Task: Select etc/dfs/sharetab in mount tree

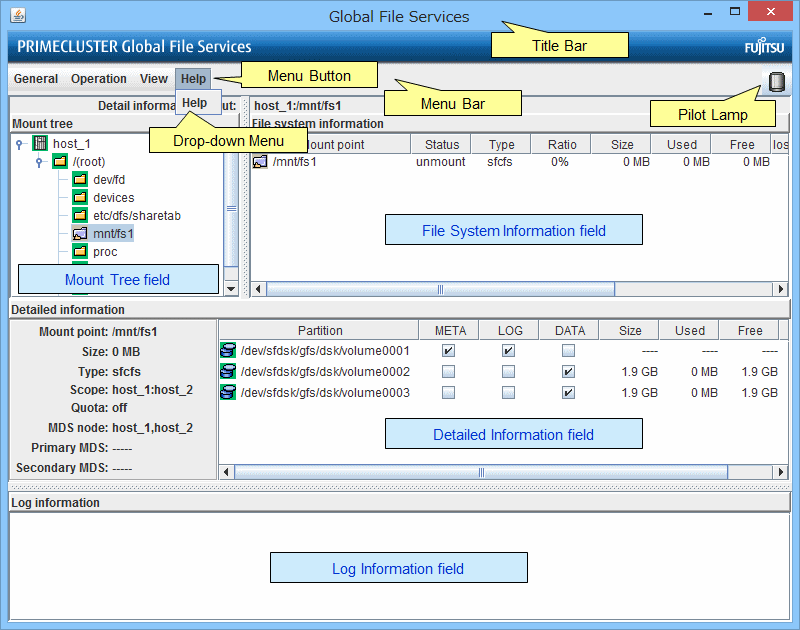Action: pyautogui.click(x=136, y=216)
